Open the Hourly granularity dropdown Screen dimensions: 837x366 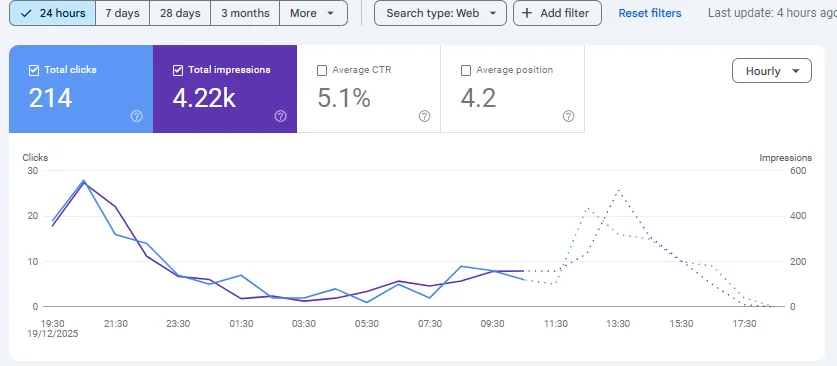tap(772, 71)
